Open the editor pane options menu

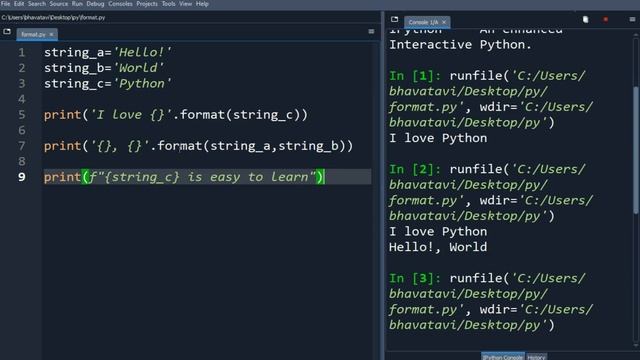(371, 31)
